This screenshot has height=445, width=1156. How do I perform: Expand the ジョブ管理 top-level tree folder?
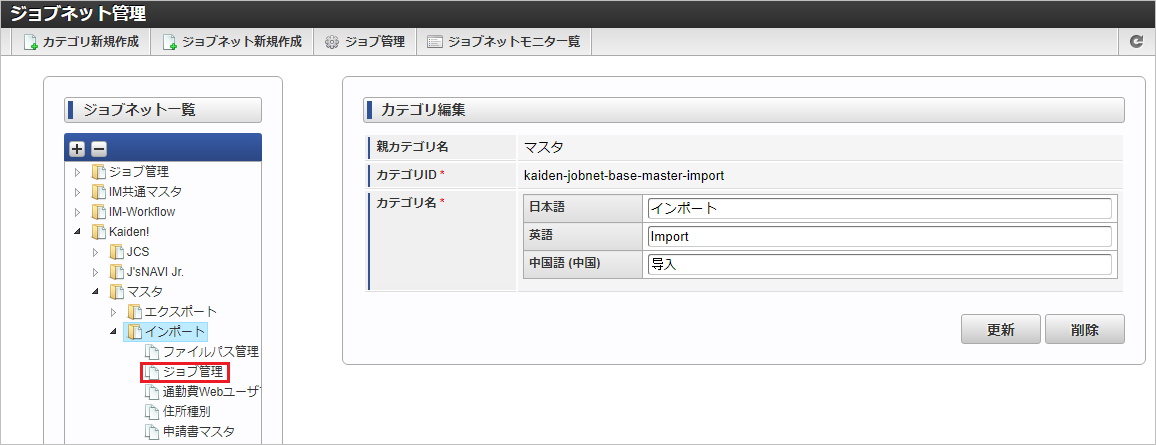coord(79,172)
